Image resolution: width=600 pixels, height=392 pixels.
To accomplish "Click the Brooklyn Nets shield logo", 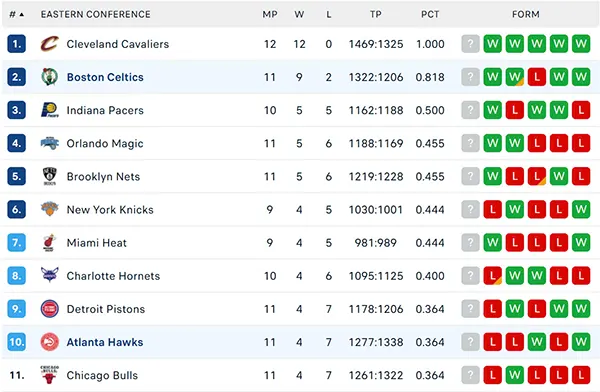I will pos(50,176).
